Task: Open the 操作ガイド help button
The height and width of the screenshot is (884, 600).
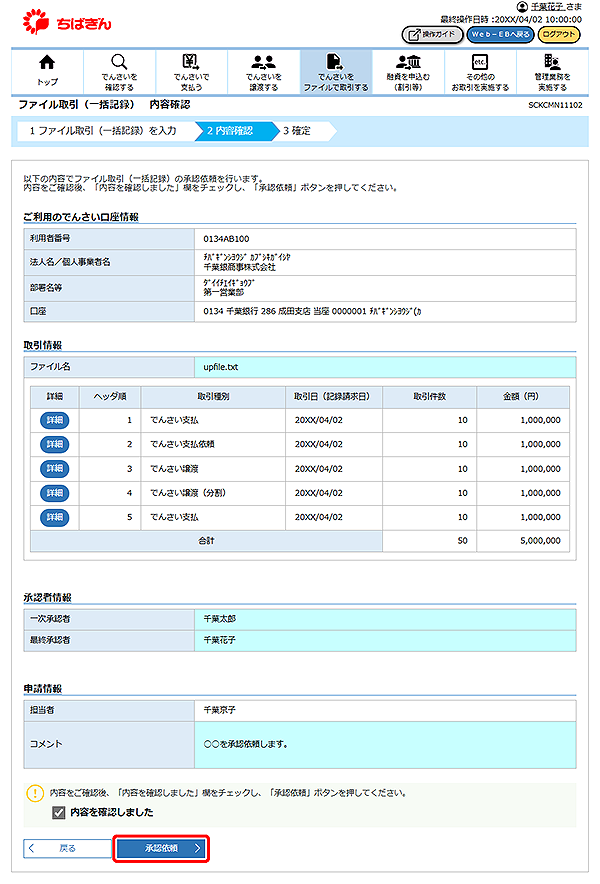Action: click(433, 34)
